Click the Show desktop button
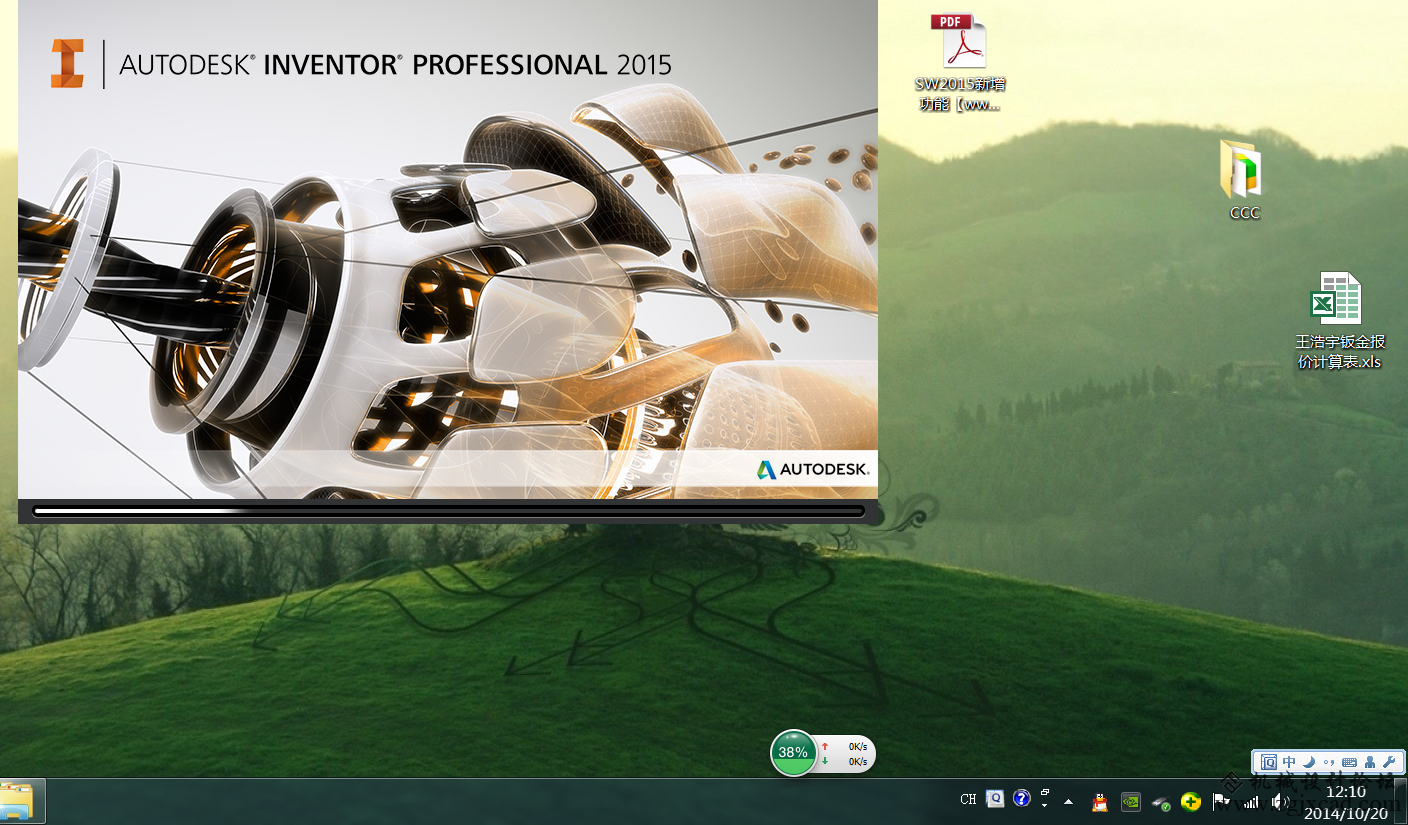The height and width of the screenshot is (825, 1408). pyautogui.click(x=1400, y=802)
